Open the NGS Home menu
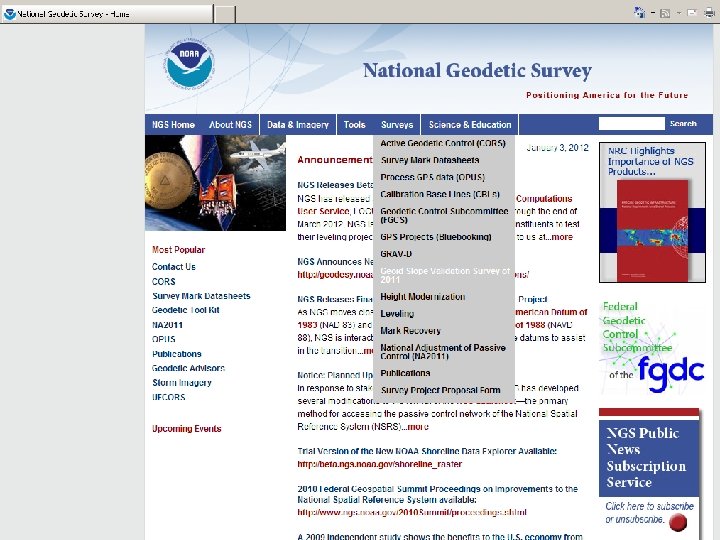 point(173,124)
